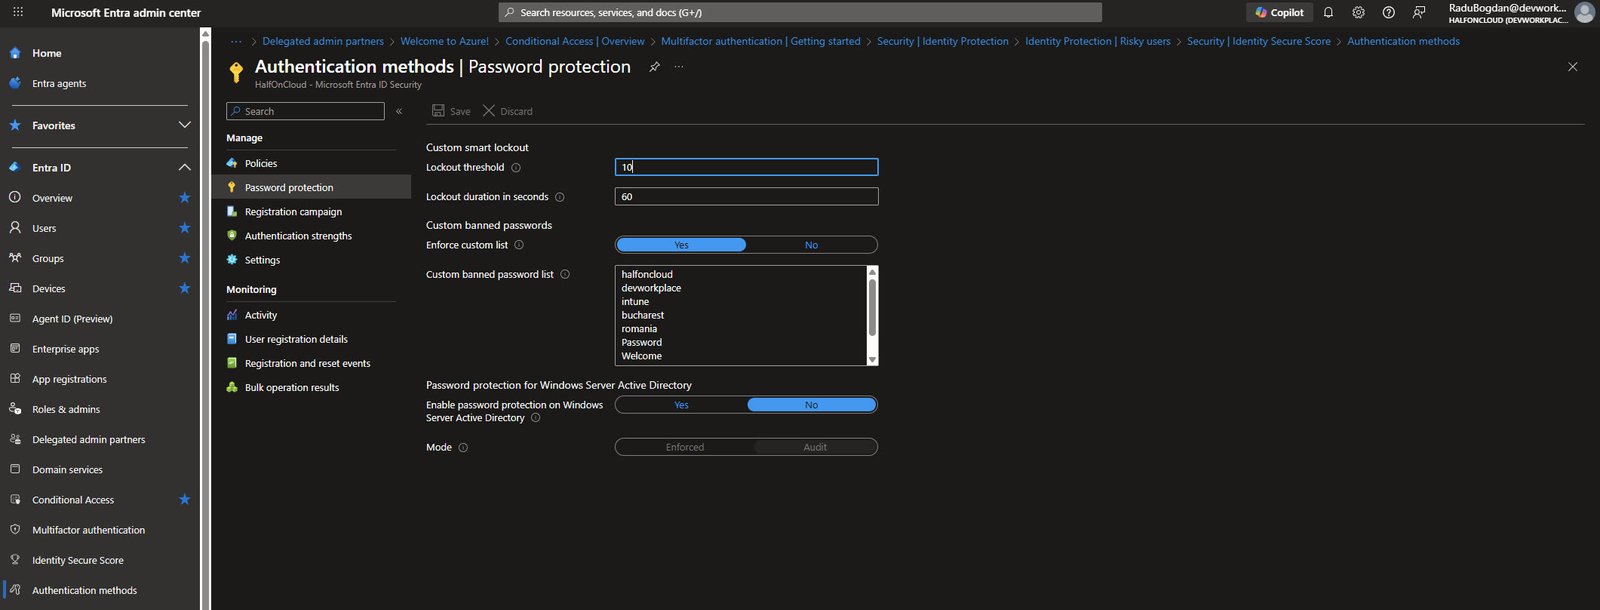Click the Lockout duration in seconds field
1600x610 pixels.
[x=746, y=197]
